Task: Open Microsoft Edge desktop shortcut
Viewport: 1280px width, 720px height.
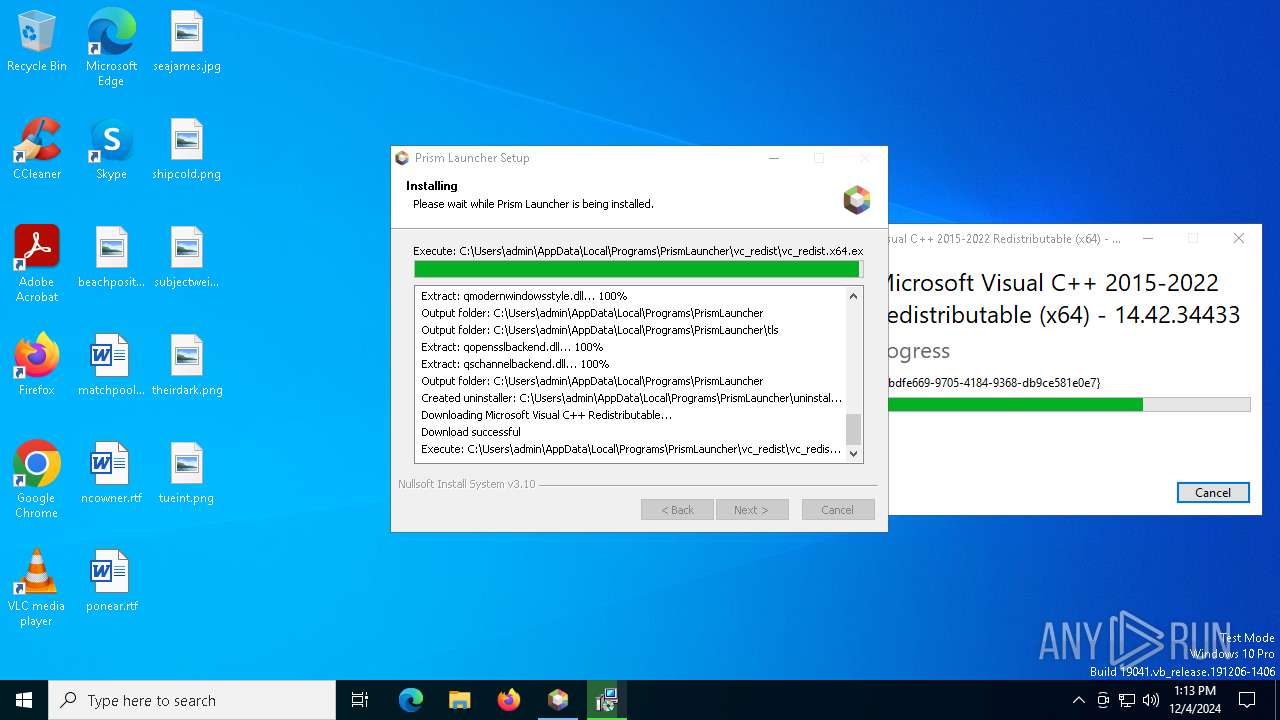Action: 111,47
